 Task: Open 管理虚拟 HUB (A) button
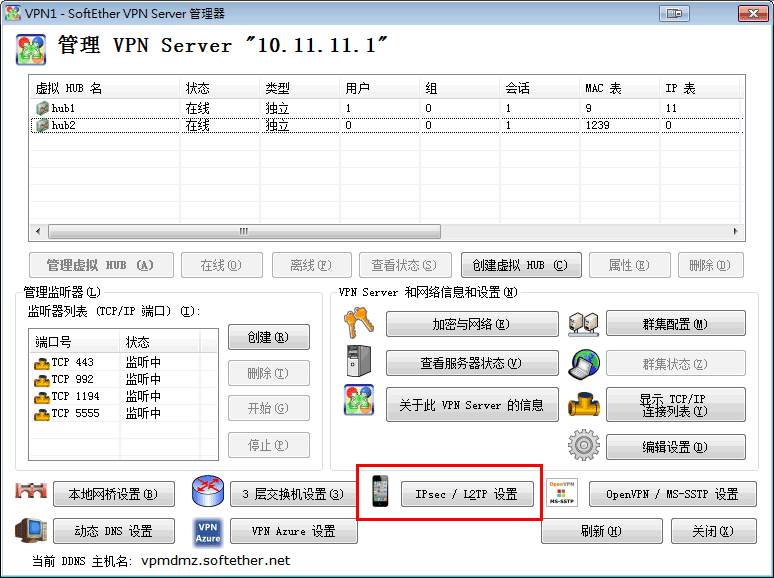tap(101, 265)
